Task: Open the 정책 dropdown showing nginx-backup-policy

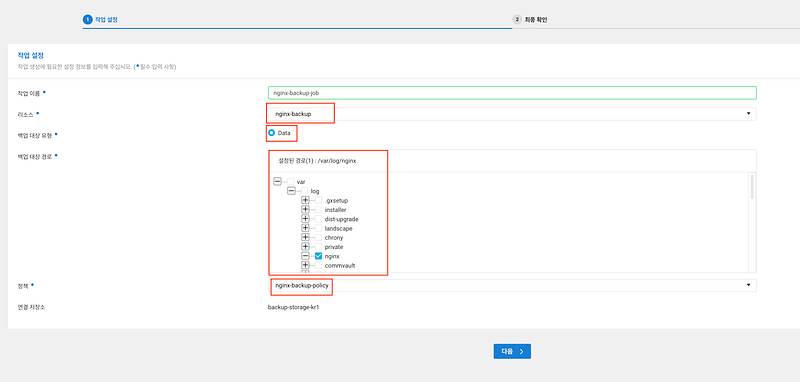Action: 512,285
